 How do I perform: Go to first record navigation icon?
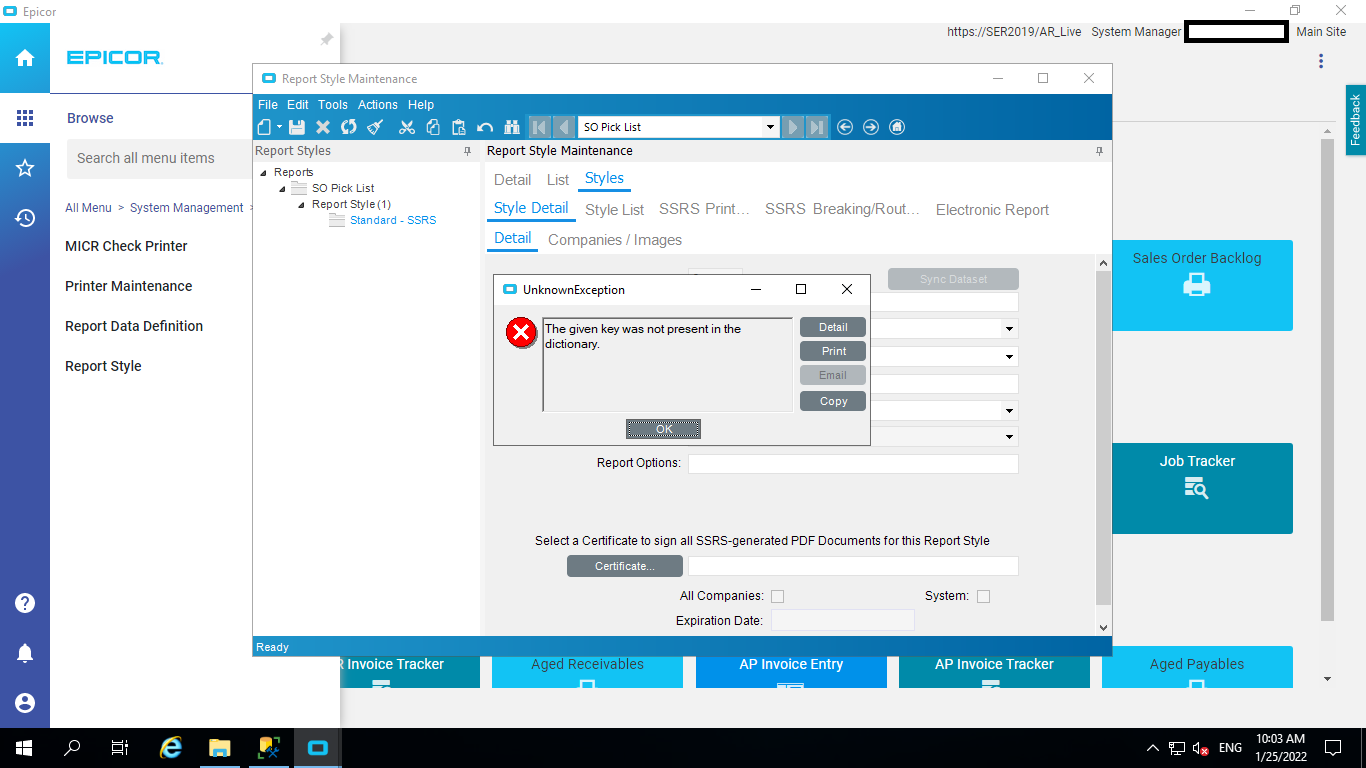coord(539,127)
